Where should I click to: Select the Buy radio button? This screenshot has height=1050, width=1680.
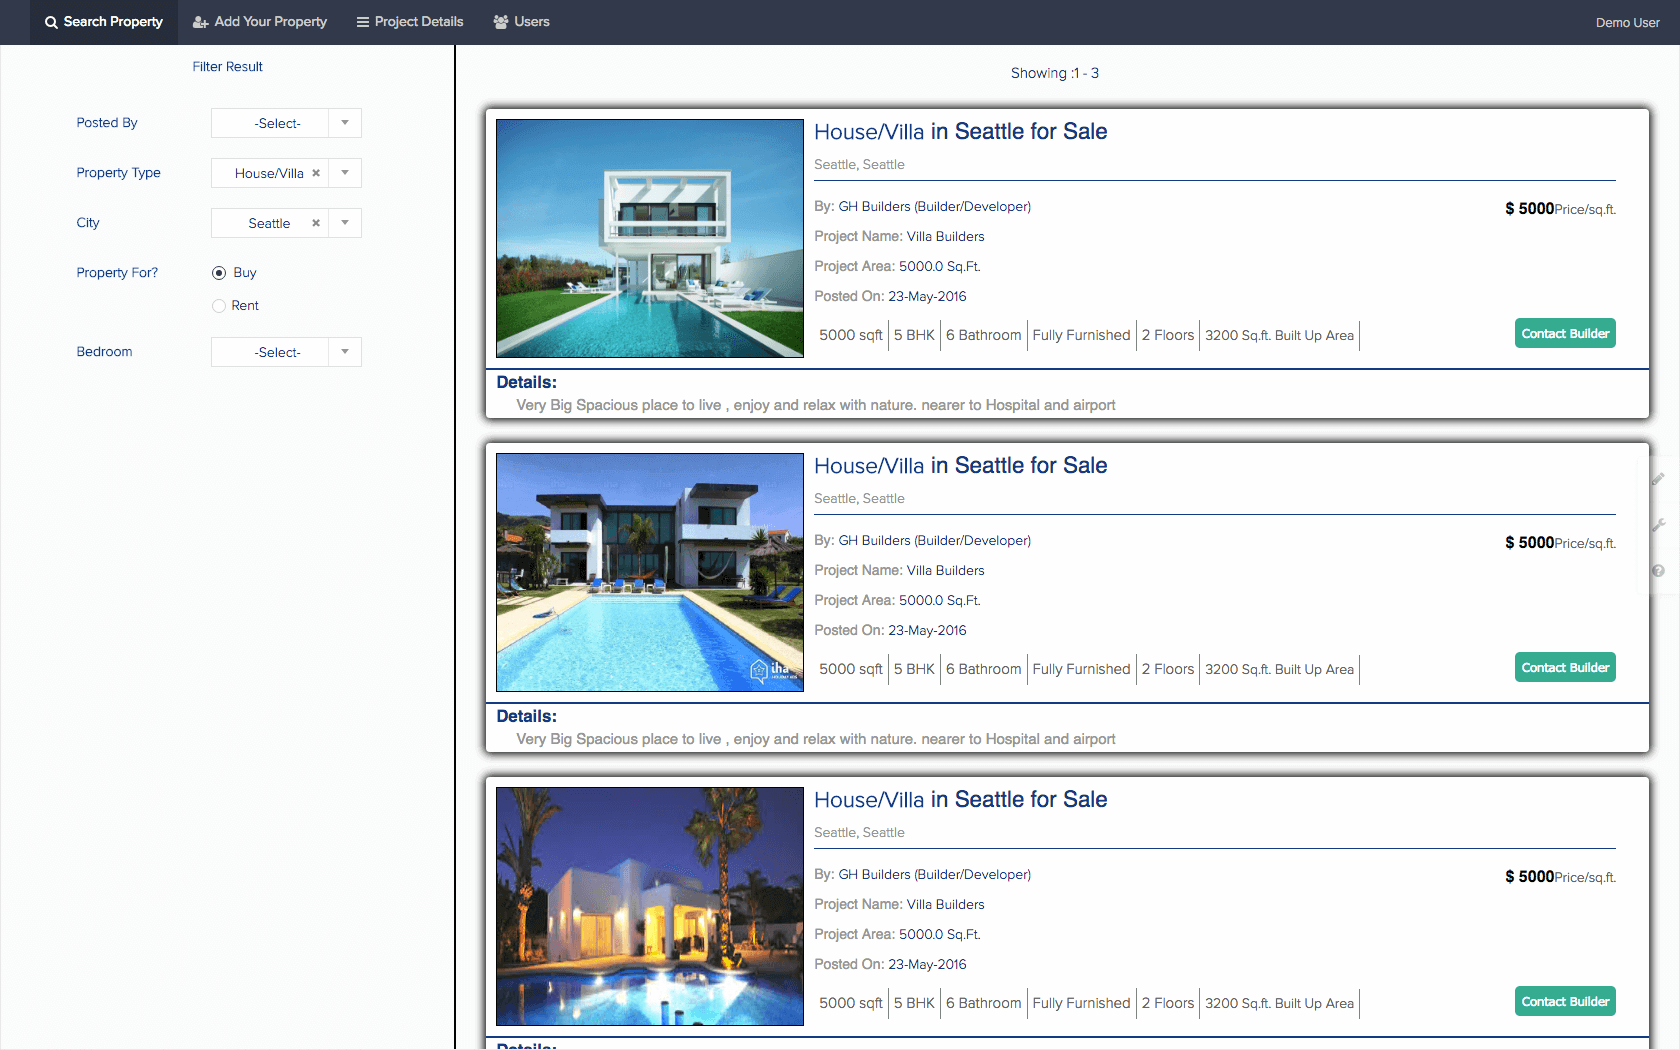point(219,273)
